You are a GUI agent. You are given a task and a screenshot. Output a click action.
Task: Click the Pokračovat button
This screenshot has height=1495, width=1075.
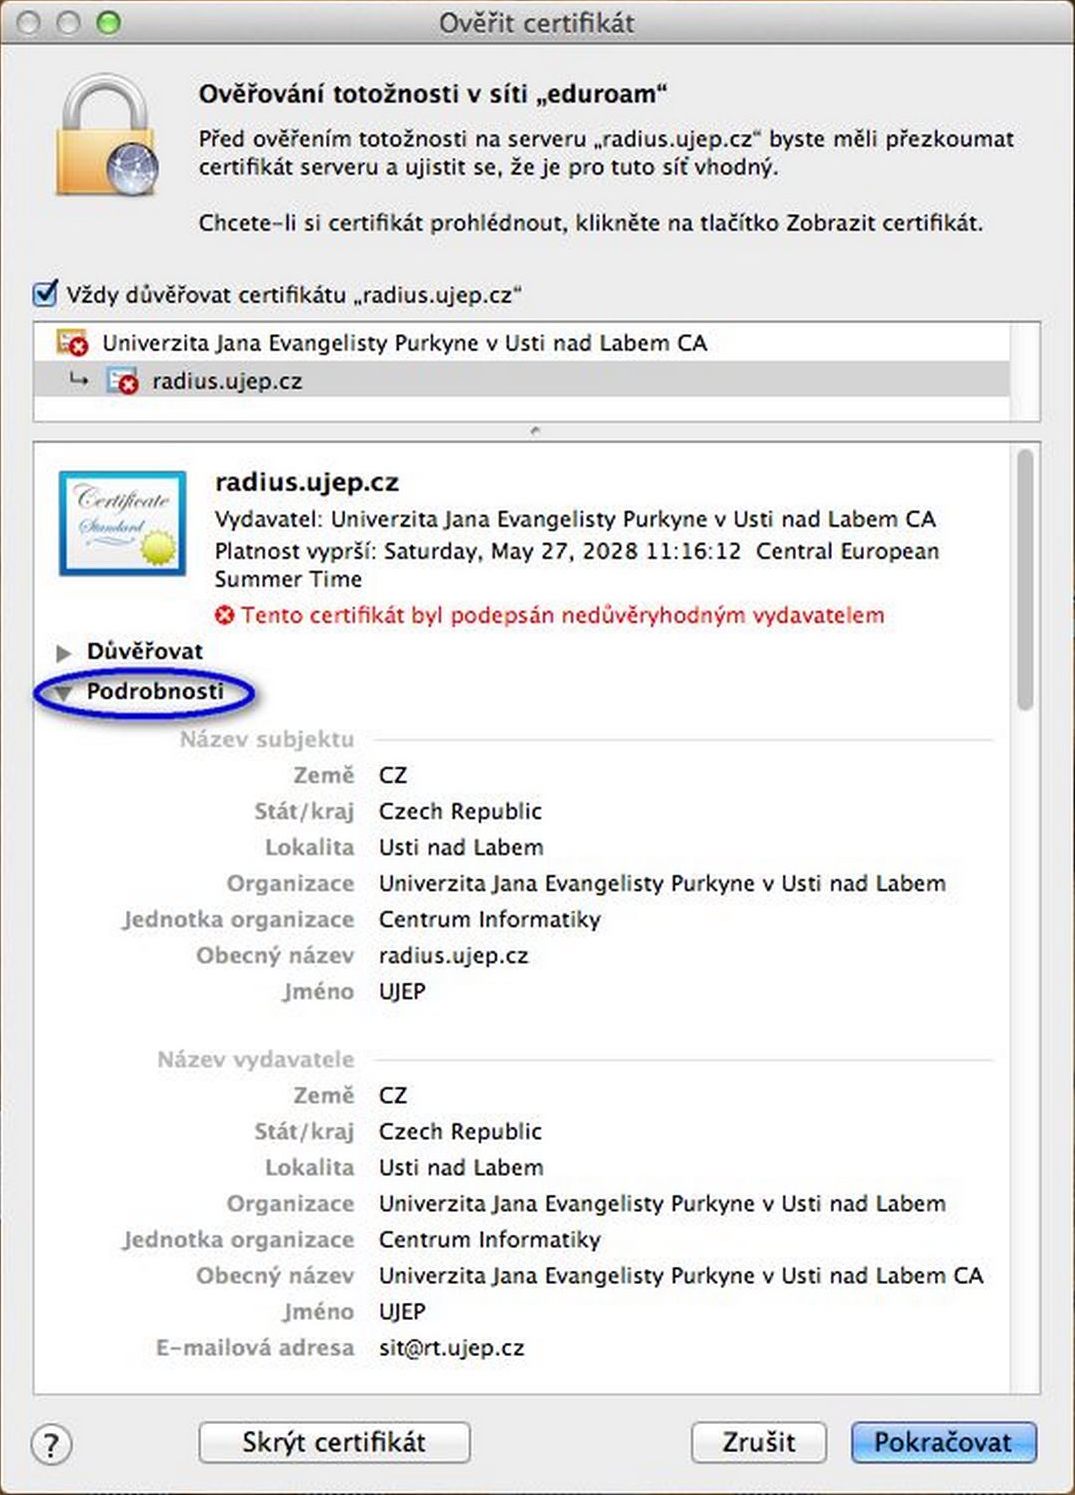(x=943, y=1442)
